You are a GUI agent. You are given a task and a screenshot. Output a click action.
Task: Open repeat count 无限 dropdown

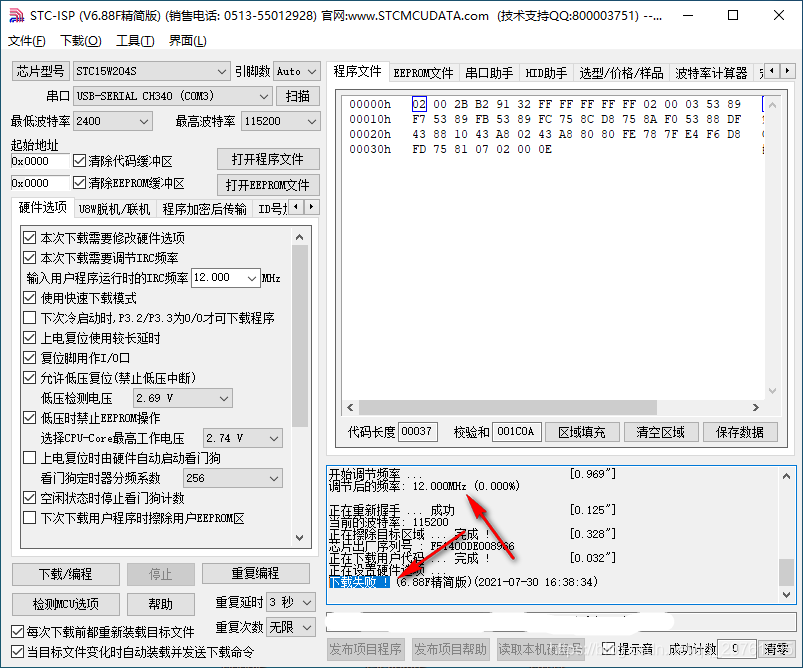(x=290, y=627)
